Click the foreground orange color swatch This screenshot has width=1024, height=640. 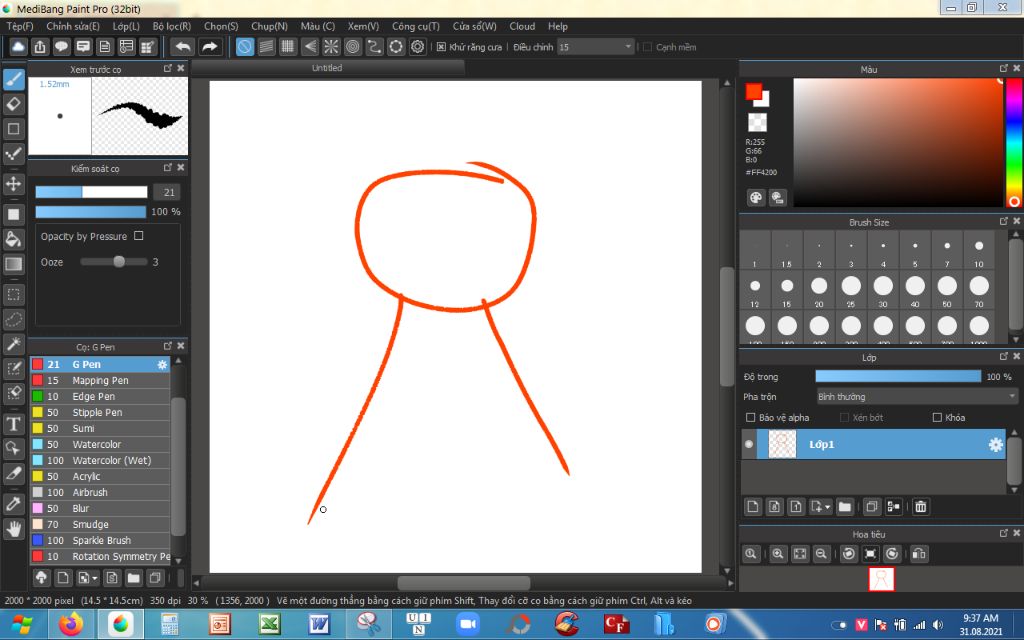pos(754,91)
